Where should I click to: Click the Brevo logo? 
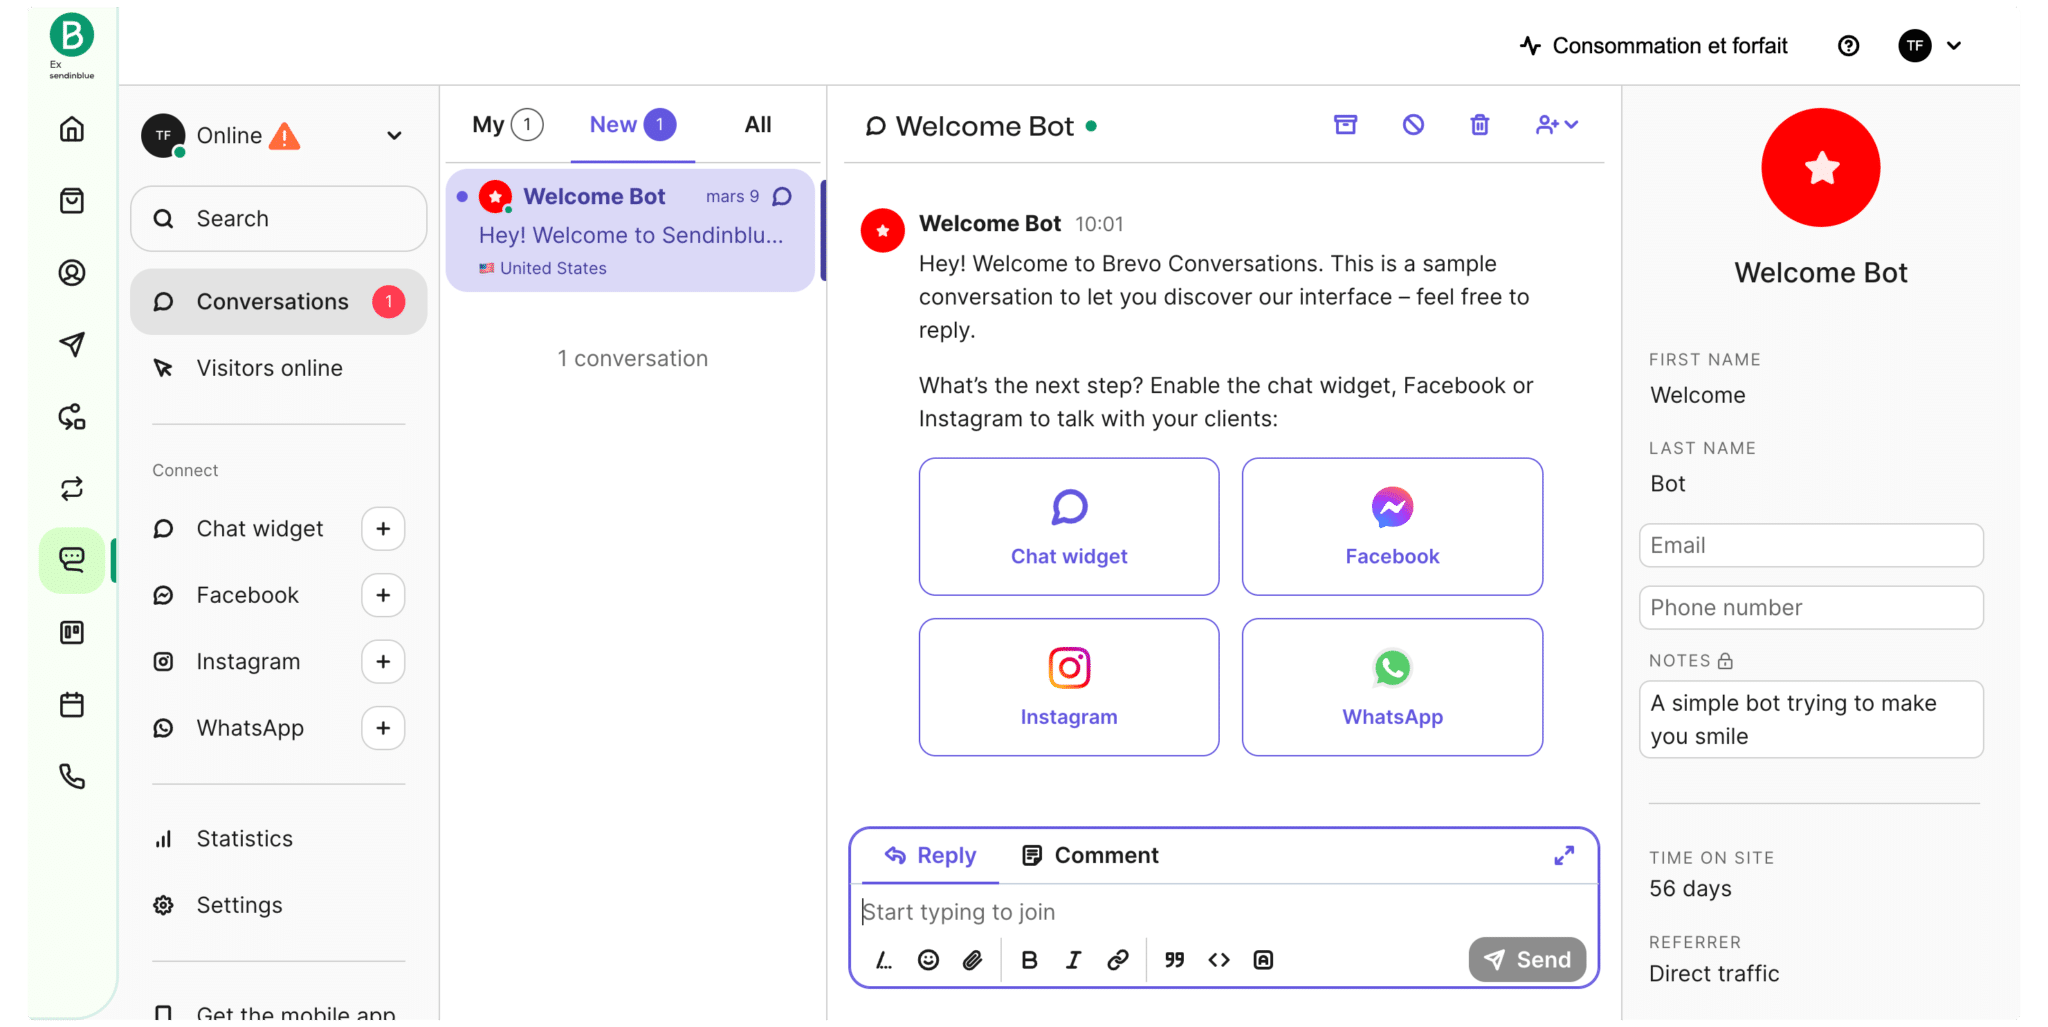[72, 36]
